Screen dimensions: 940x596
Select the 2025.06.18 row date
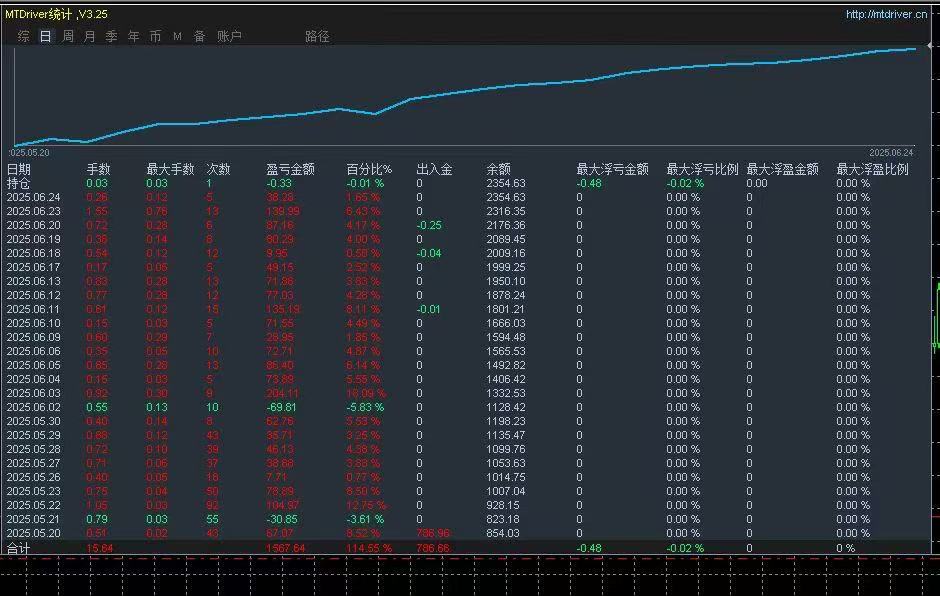click(x=34, y=253)
